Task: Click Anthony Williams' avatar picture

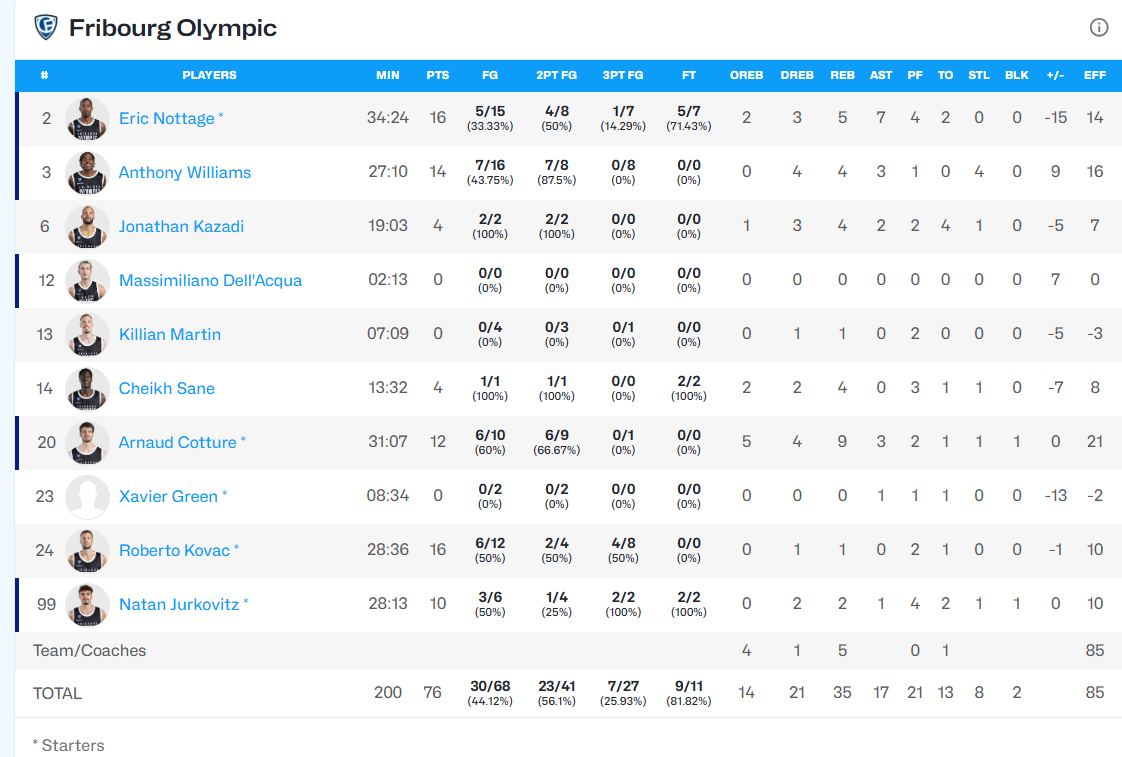Action: point(87,172)
